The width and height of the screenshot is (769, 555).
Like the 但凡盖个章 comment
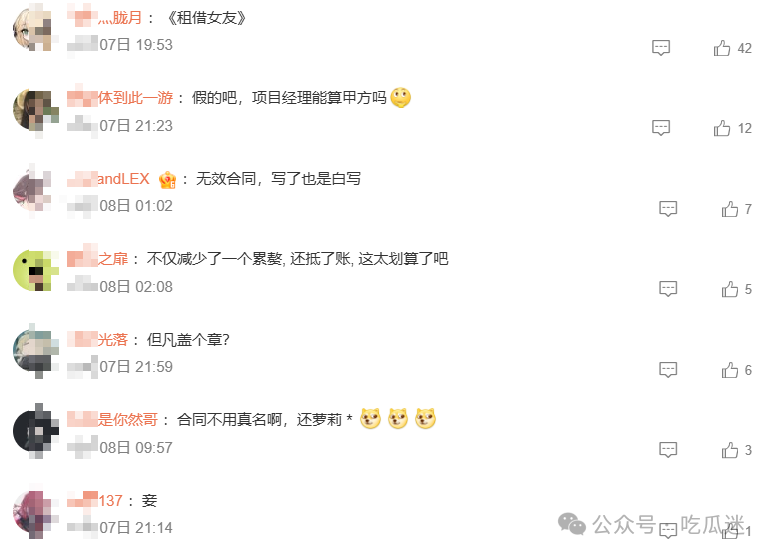[730, 370]
